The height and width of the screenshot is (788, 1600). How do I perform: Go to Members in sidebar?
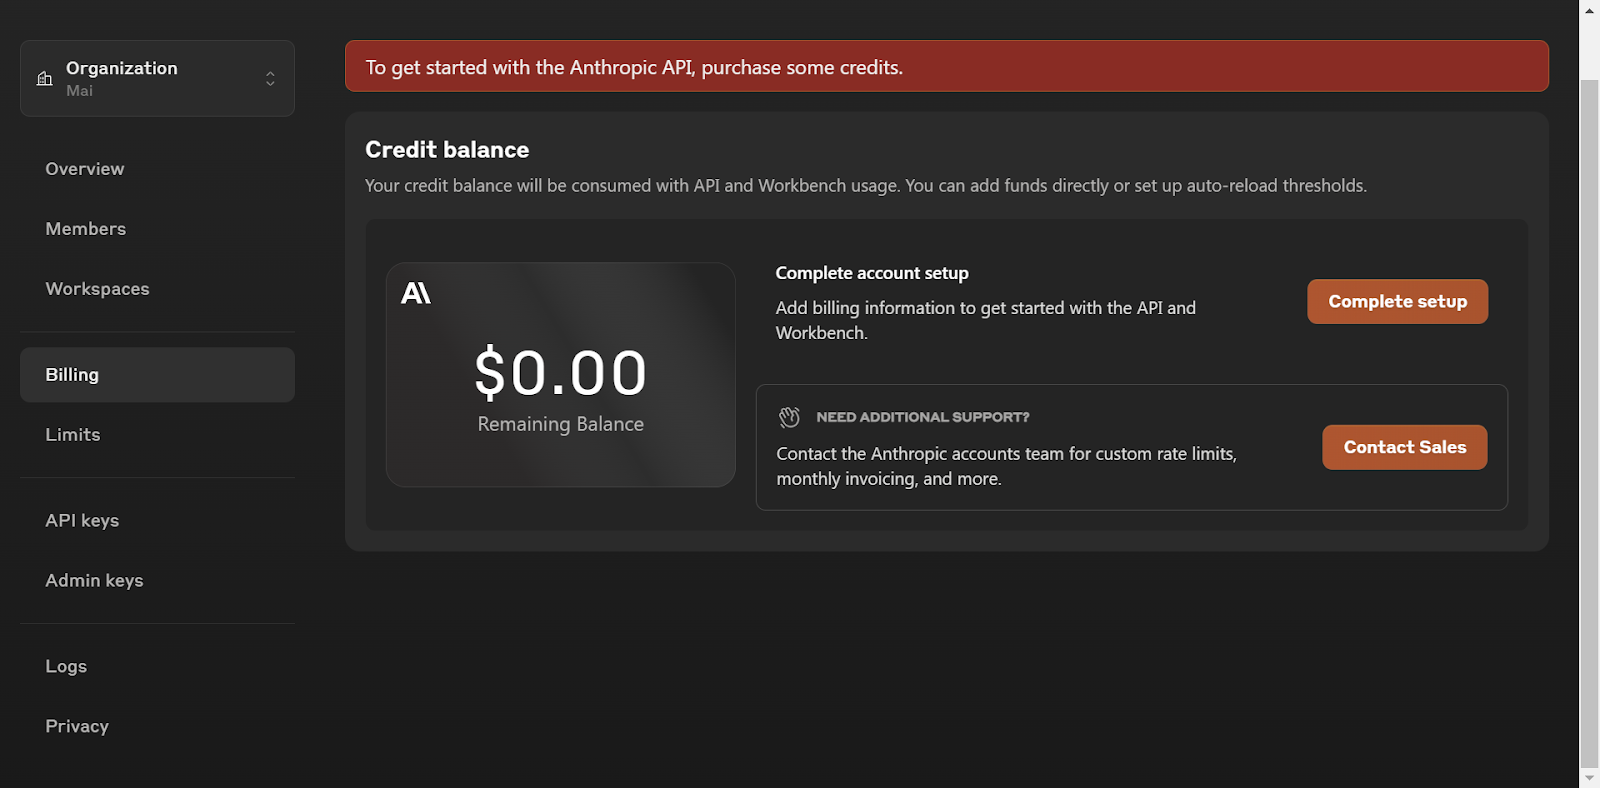click(x=86, y=229)
